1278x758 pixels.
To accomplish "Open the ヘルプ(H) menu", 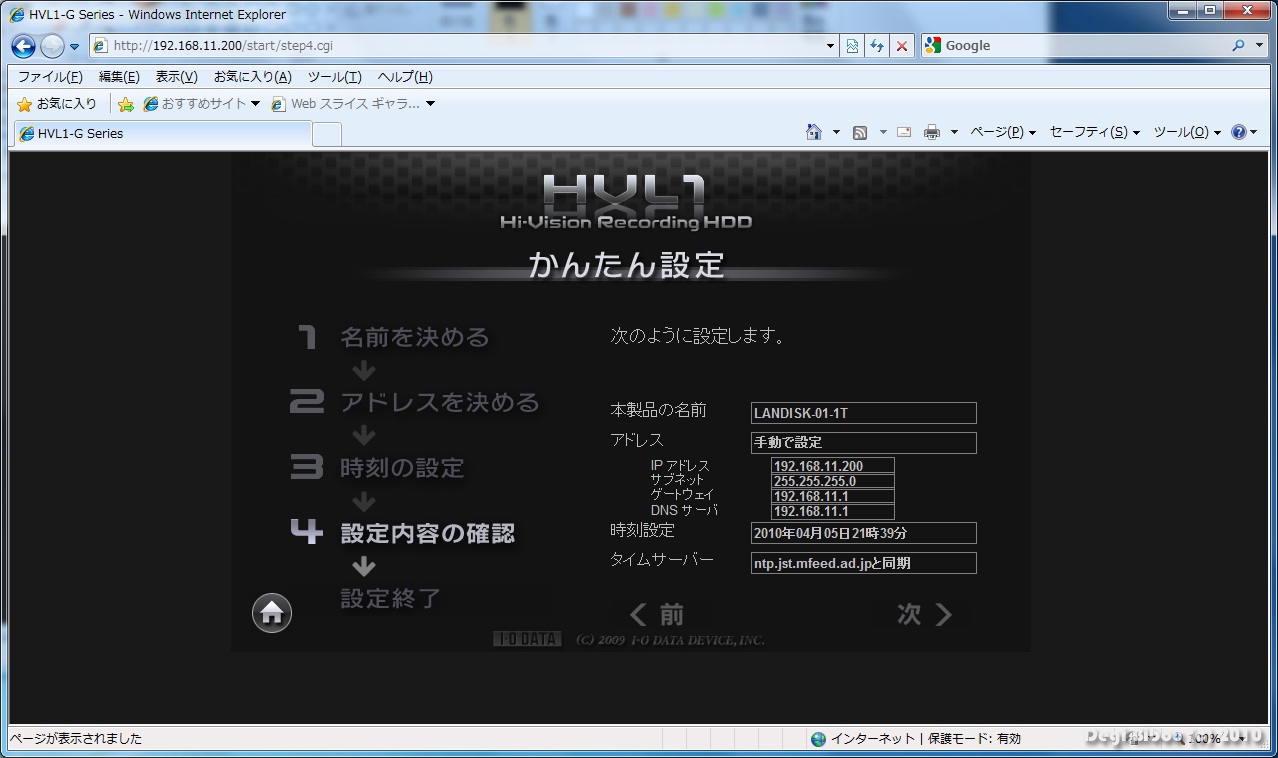I will (405, 77).
